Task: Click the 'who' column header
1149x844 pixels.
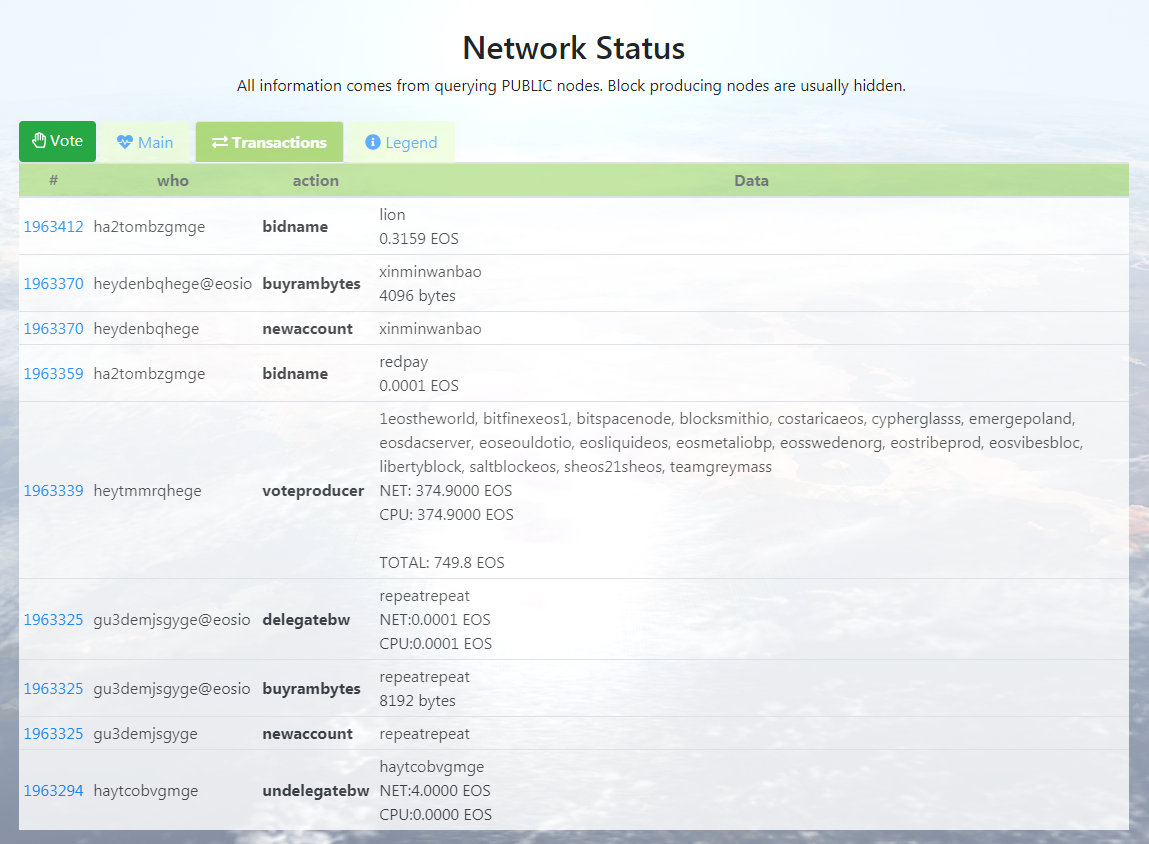Action: [x=173, y=181]
